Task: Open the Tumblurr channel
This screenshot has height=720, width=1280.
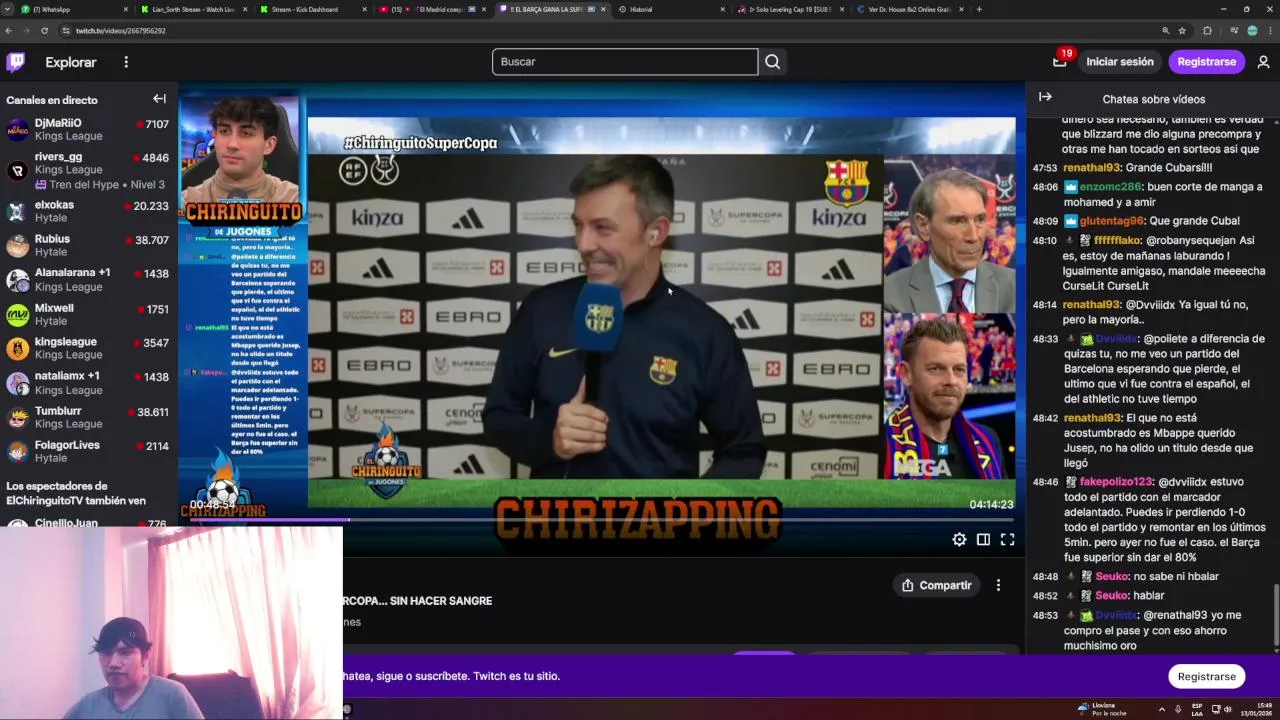Action: [89, 417]
